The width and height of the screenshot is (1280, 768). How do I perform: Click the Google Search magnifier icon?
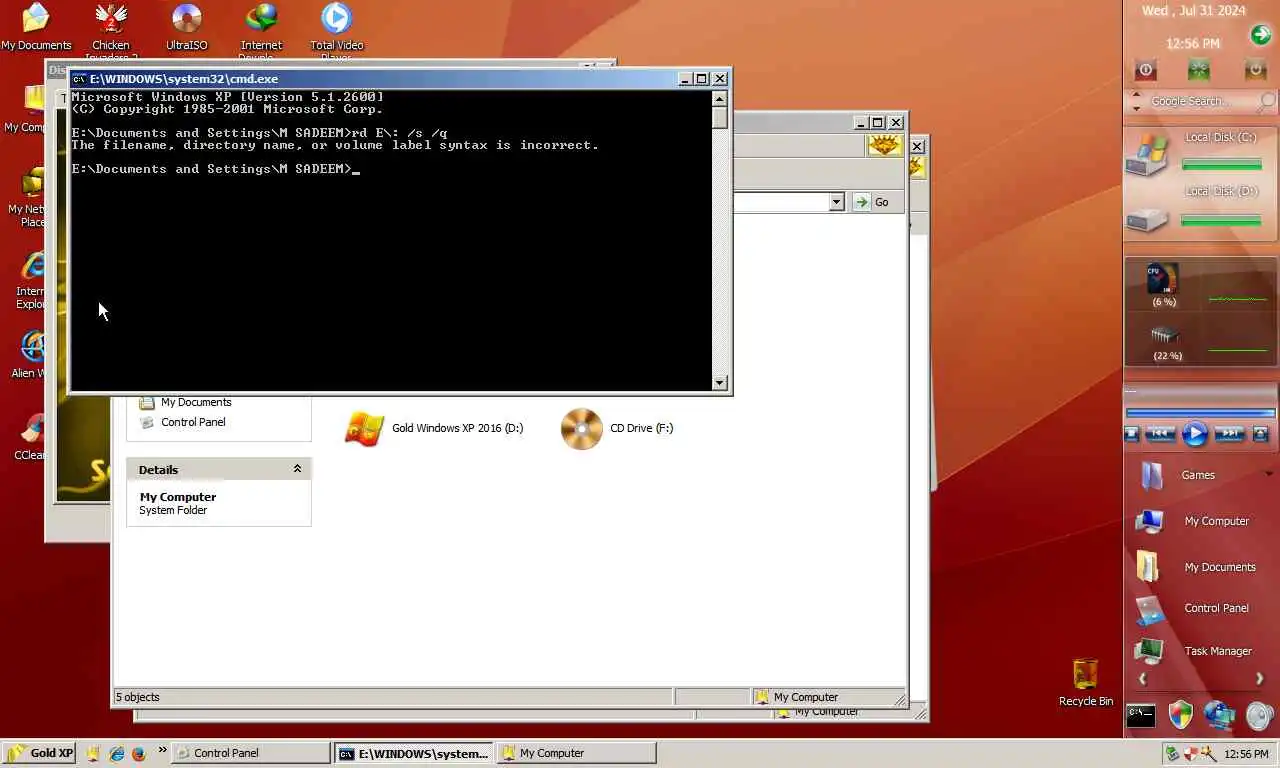pyautogui.click(x=1267, y=101)
